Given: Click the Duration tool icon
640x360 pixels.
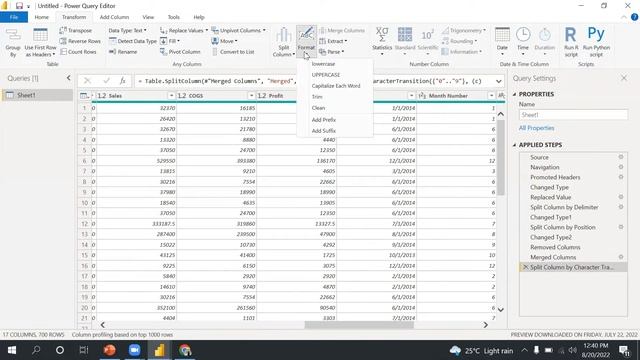Looking at the screenshot, I should [x=544, y=42].
